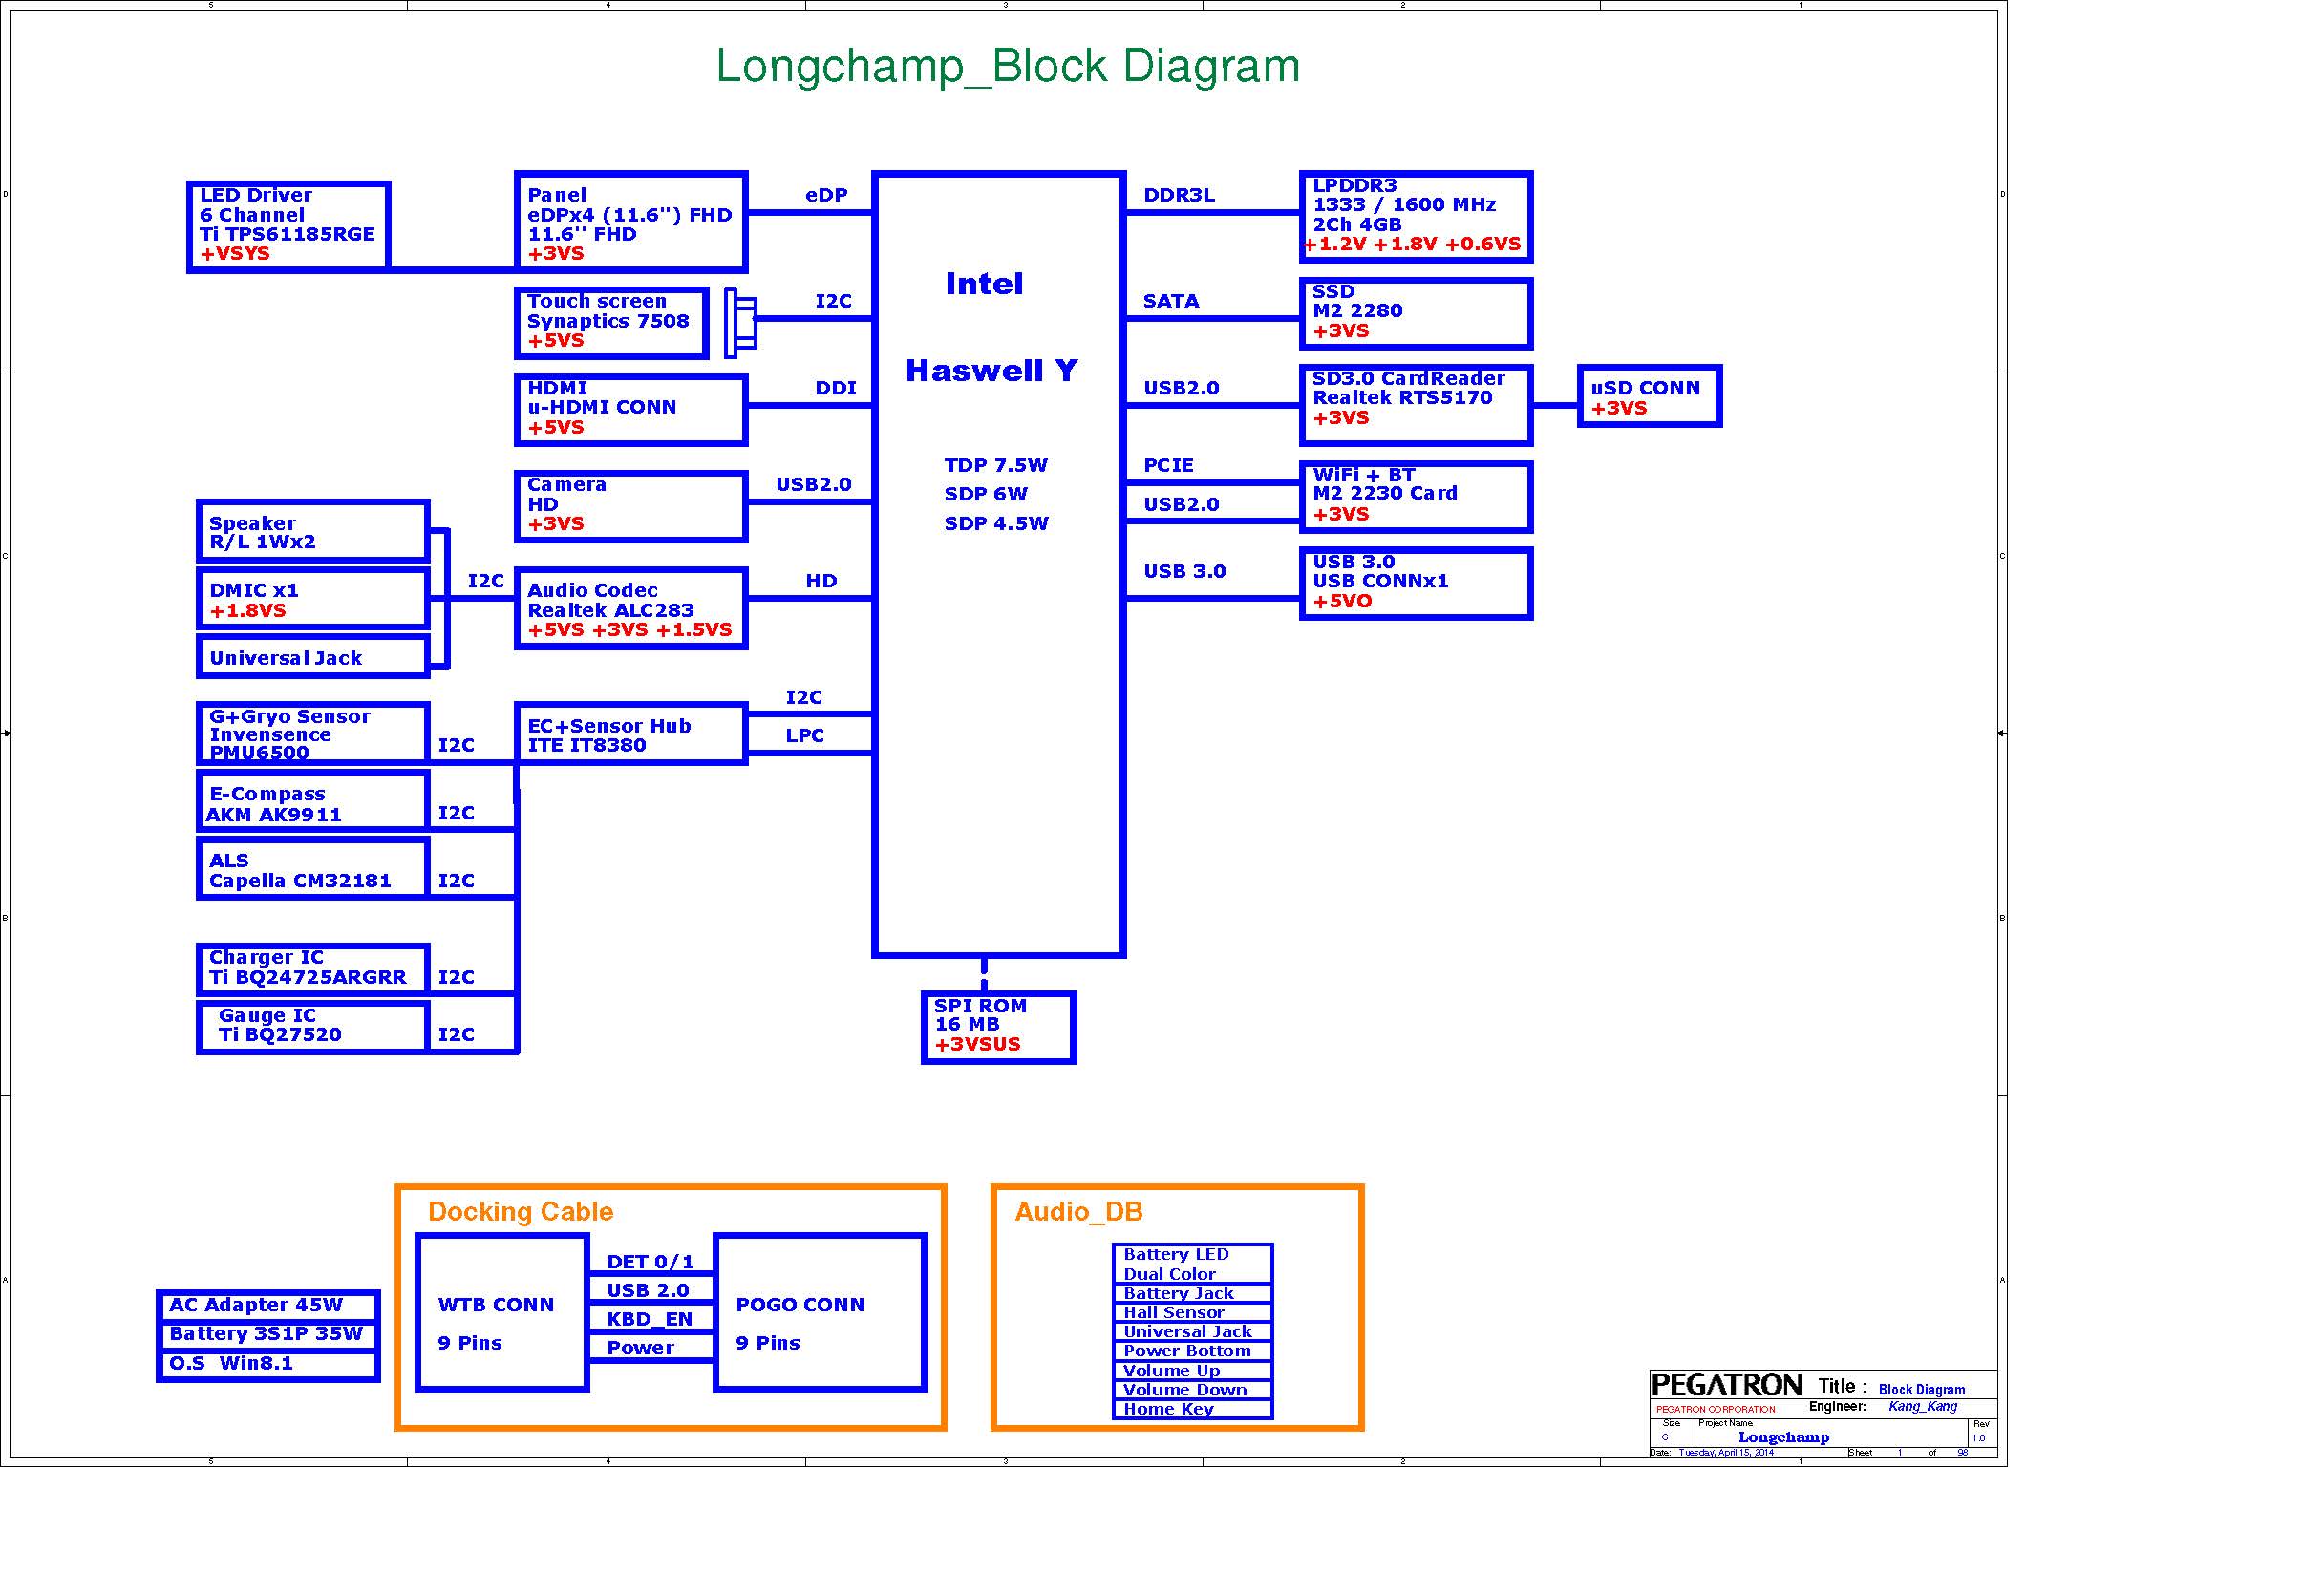Select the "+3VSUS" power rail text
This screenshot has width=2324, height=1596.
coord(977,1044)
